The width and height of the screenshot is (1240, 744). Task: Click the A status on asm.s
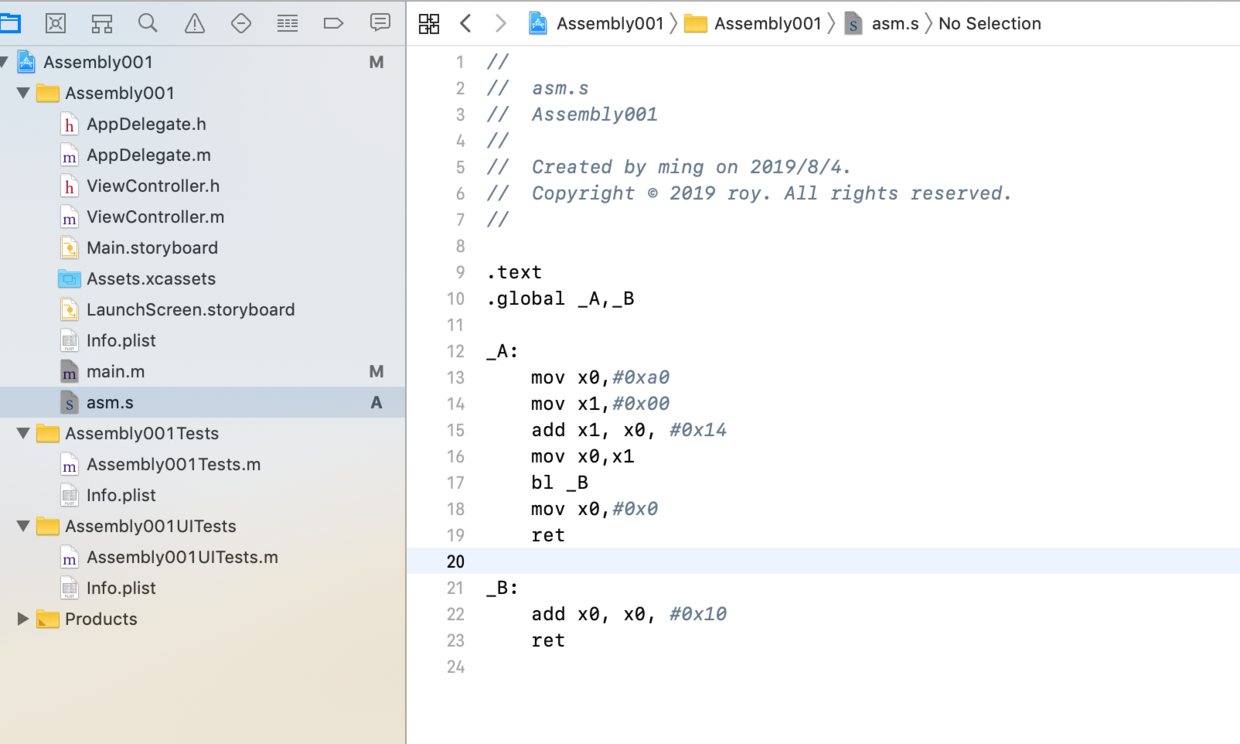pyautogui.click(x=376, y=403)
